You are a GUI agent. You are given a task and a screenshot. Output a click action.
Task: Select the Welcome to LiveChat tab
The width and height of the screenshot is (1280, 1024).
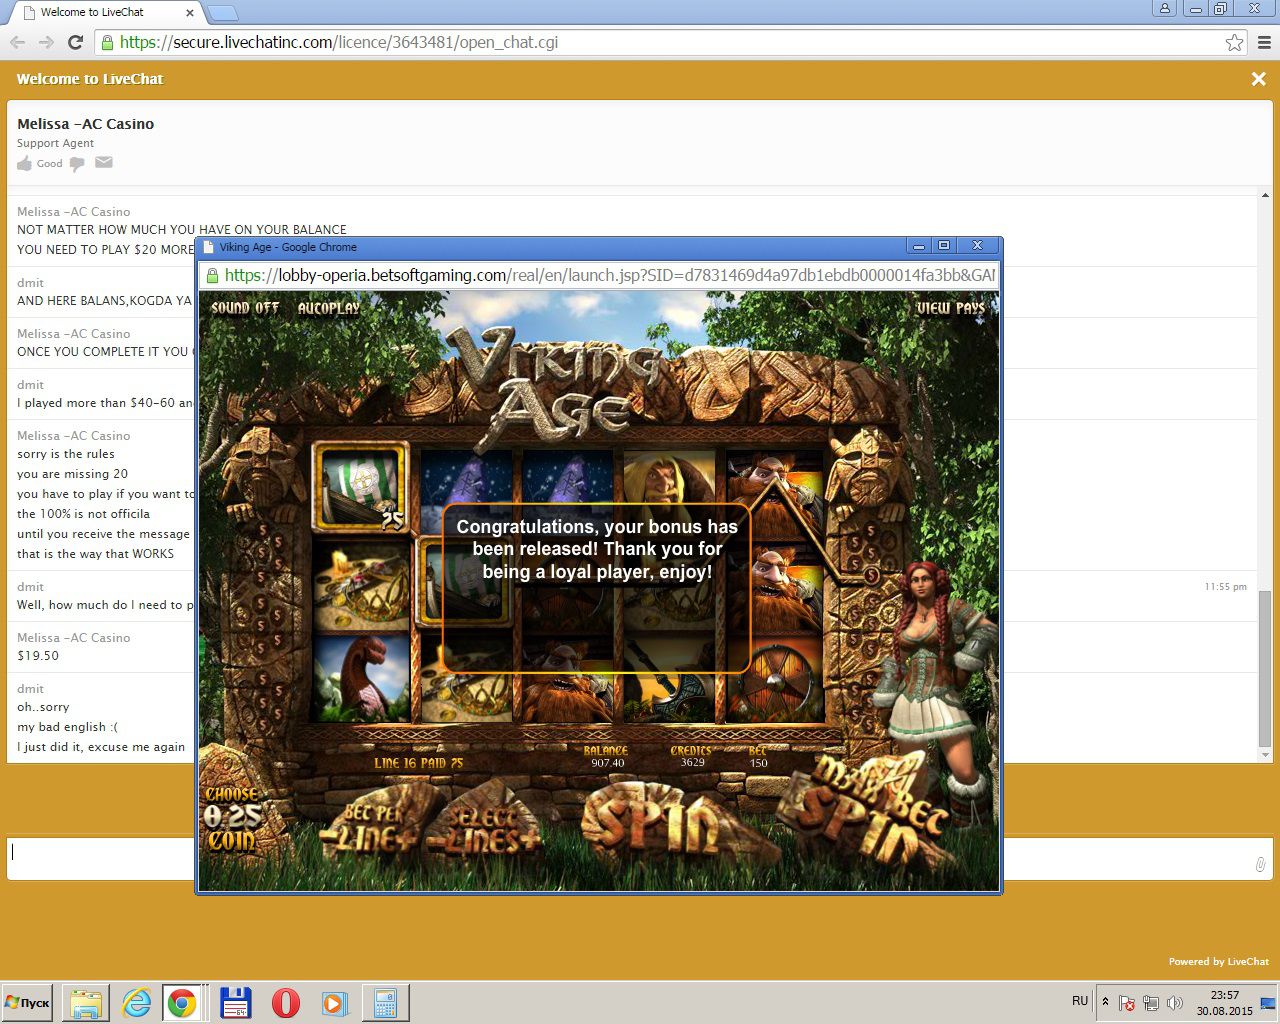tap(105, 12)
